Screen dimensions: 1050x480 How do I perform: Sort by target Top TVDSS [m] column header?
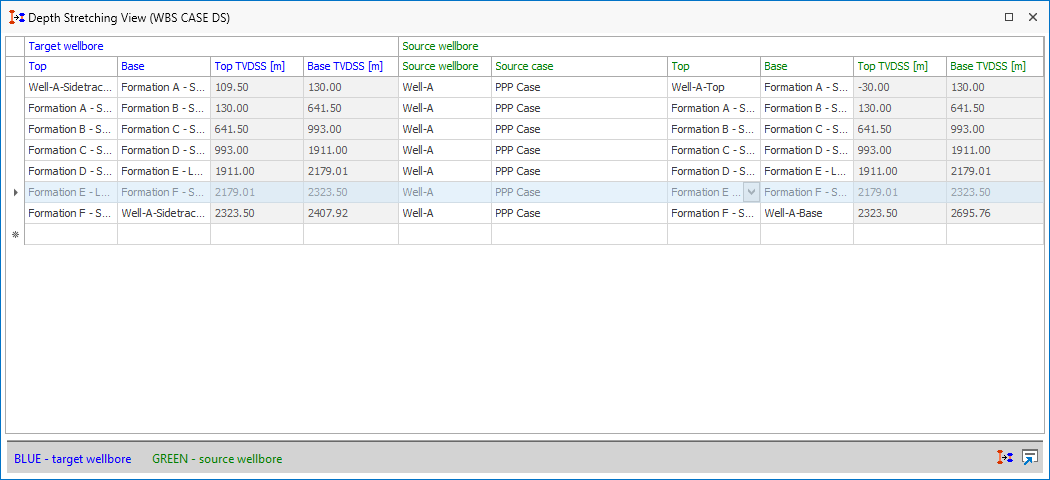pos(256,66)
